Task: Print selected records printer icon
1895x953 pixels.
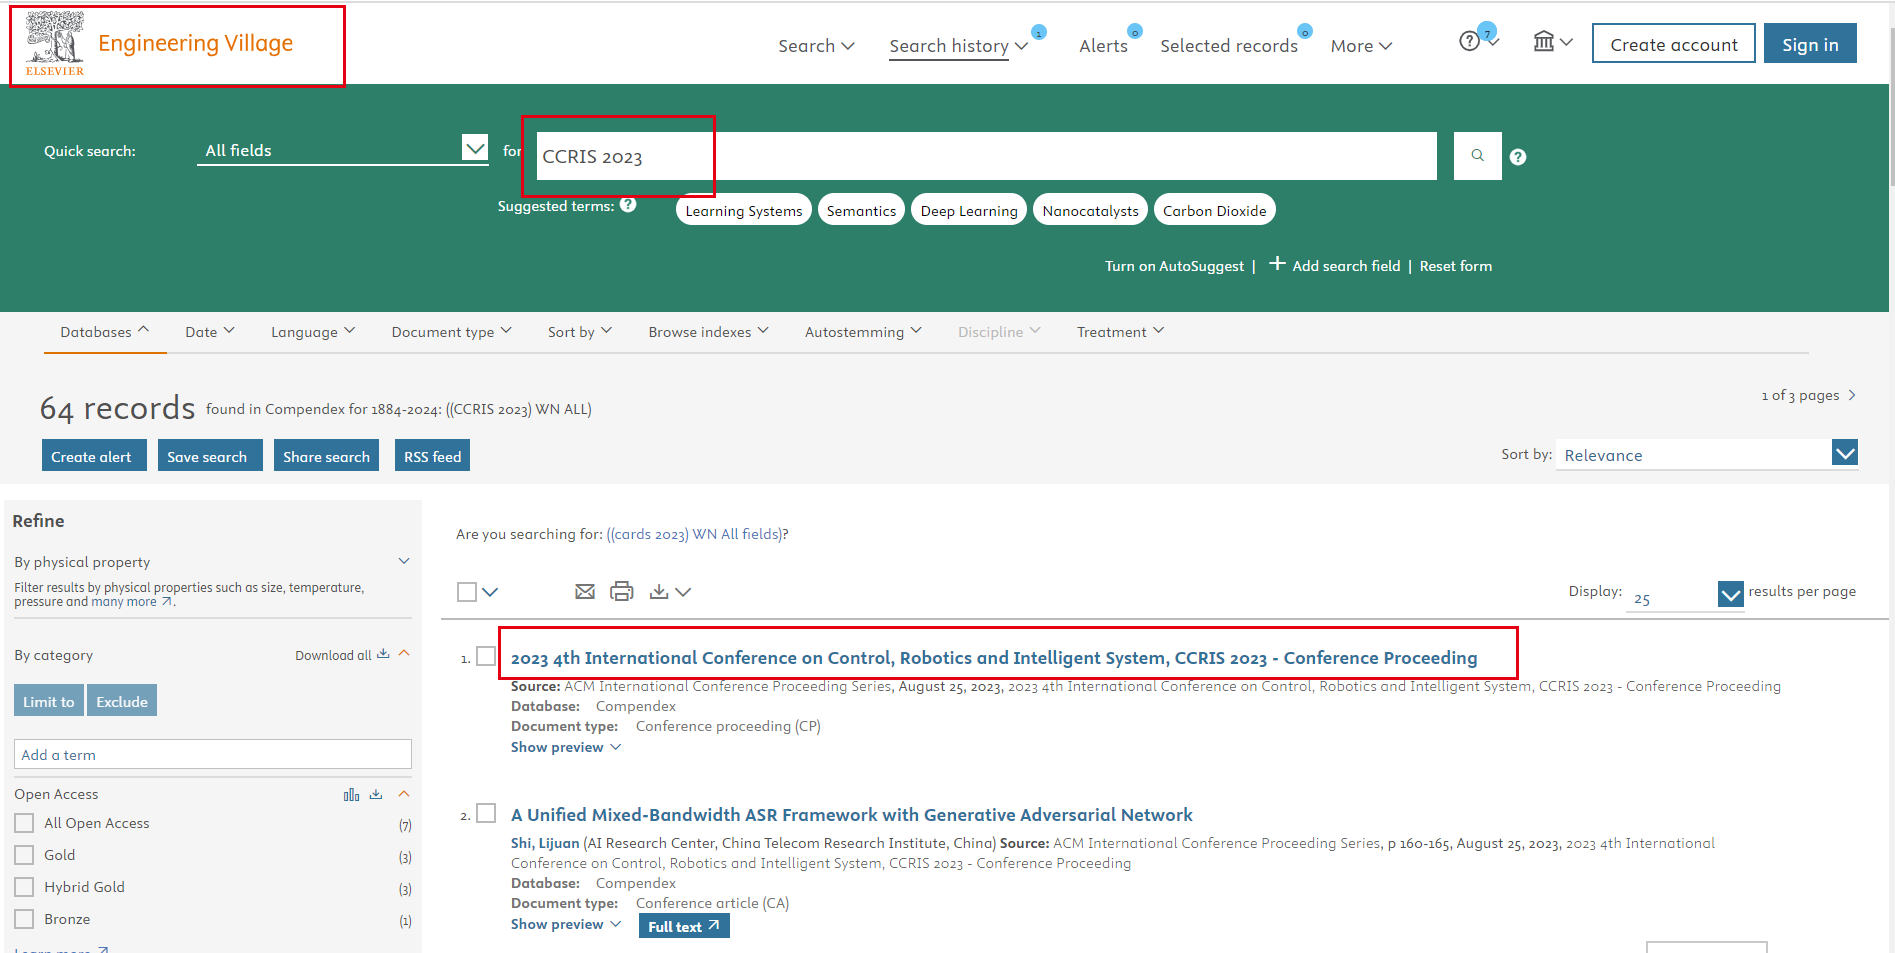Action: (x=622, y=592)
